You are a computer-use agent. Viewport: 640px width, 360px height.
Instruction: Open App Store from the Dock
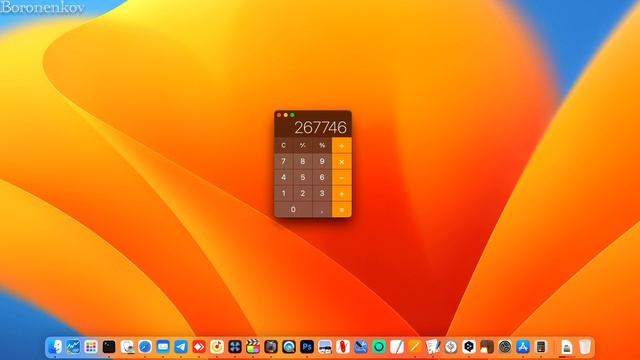click(x=523, y=347)
